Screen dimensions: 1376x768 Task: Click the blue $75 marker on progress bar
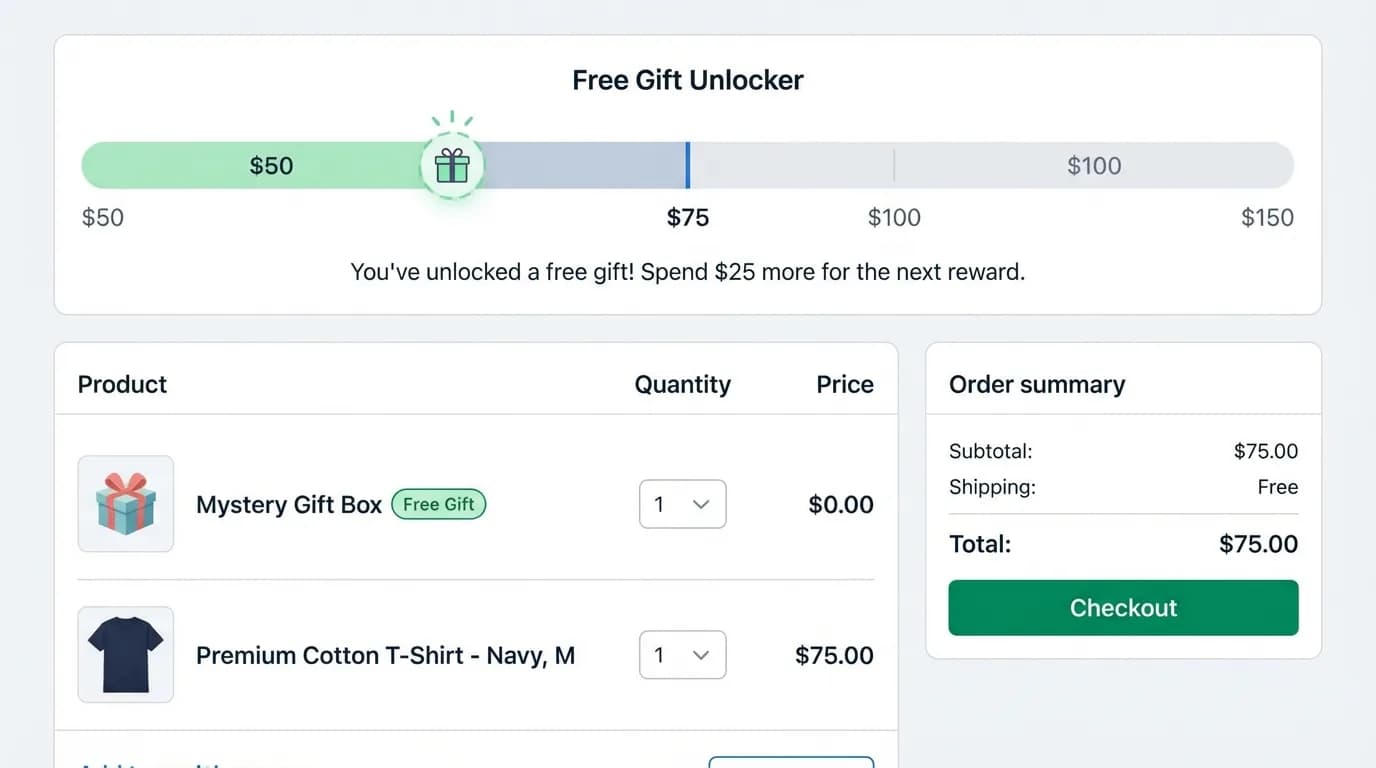pos(688,165)
